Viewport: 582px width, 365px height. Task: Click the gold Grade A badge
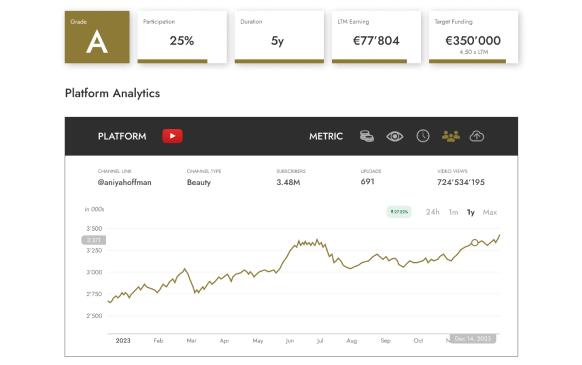point(97,37)
